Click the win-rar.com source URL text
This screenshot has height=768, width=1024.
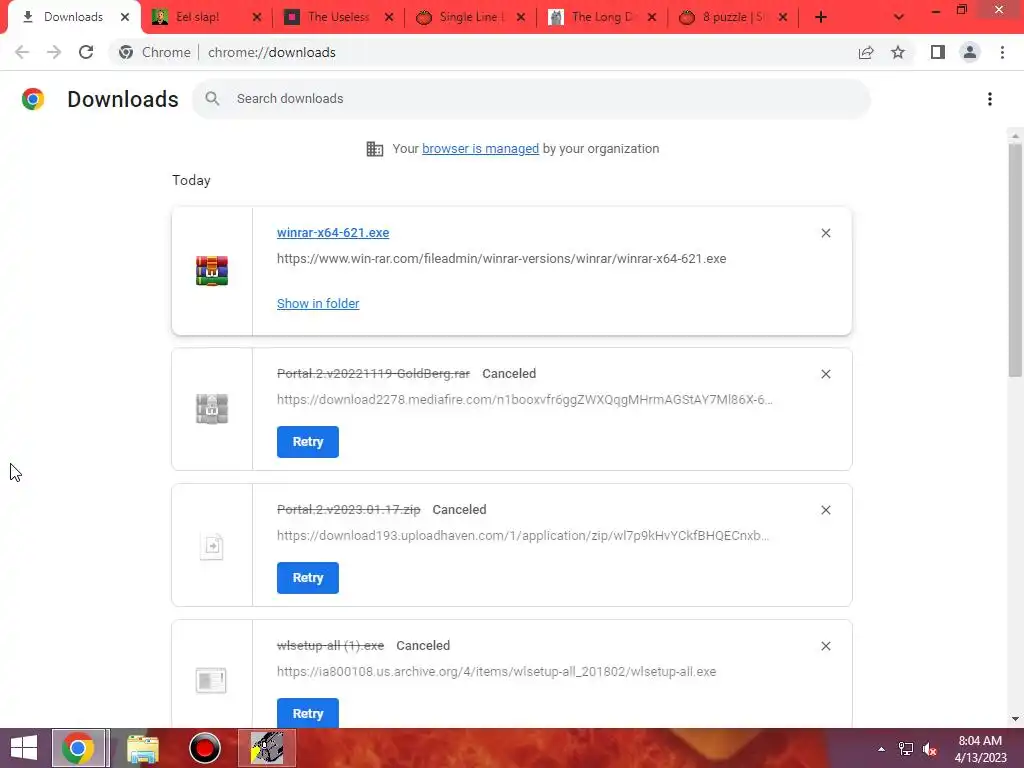point(502,259)
